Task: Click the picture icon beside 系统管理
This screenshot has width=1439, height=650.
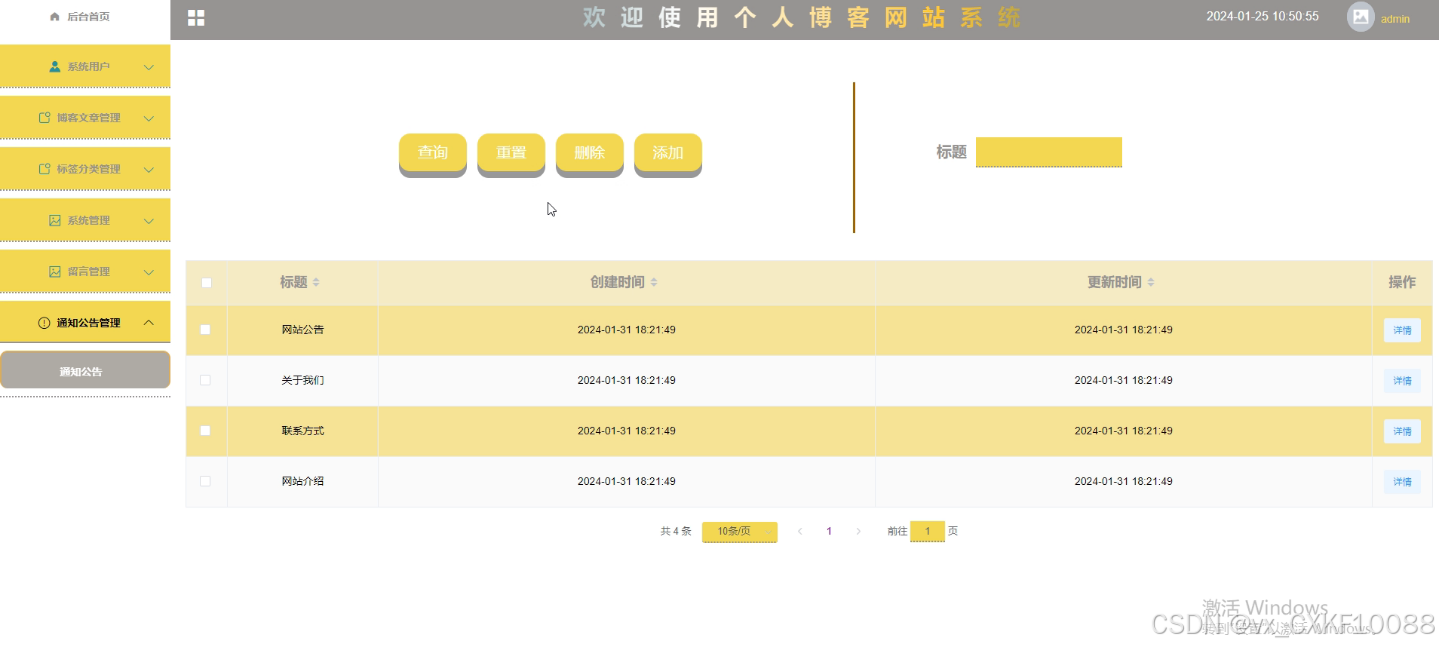Action: click(x=55, y=220)
